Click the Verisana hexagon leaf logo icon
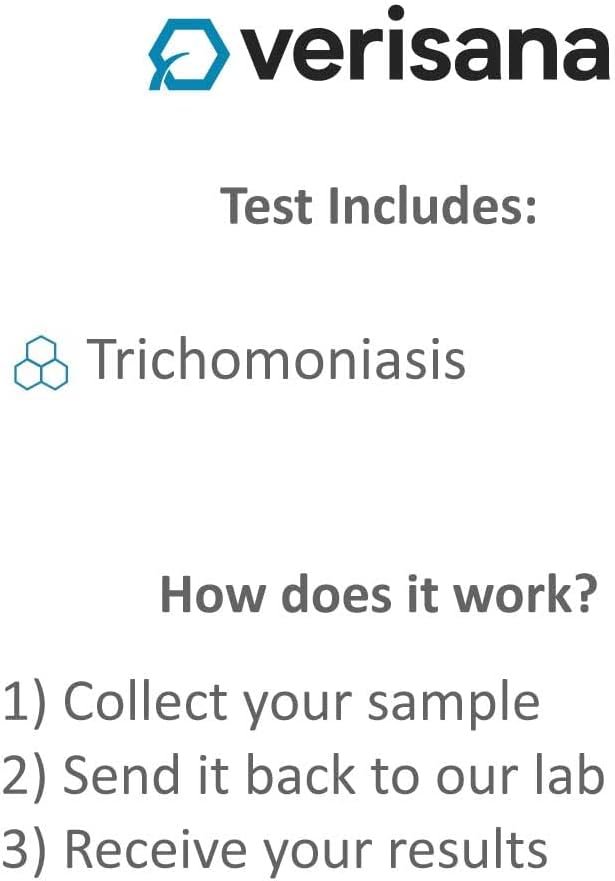The height and width of the screenshot is (881, 615). 188,54
